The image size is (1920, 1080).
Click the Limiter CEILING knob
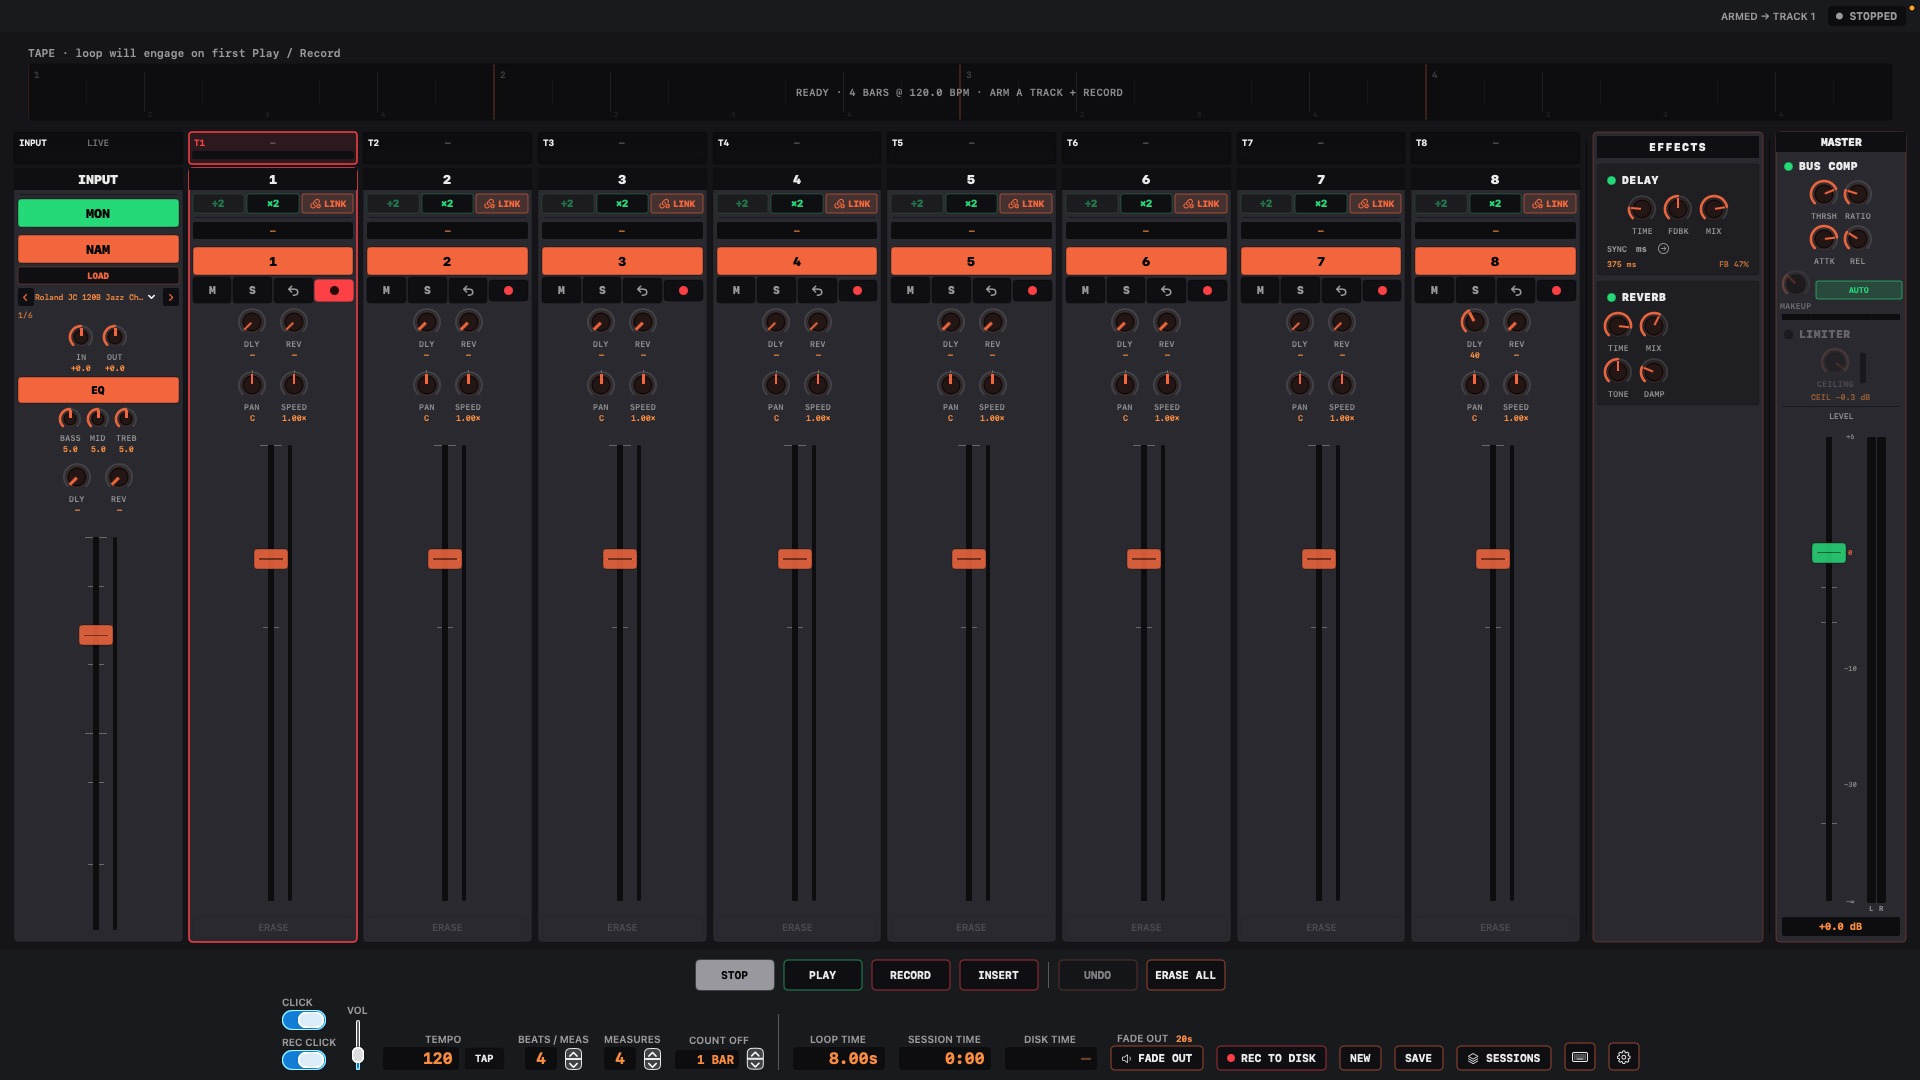tap(1834, 361)
